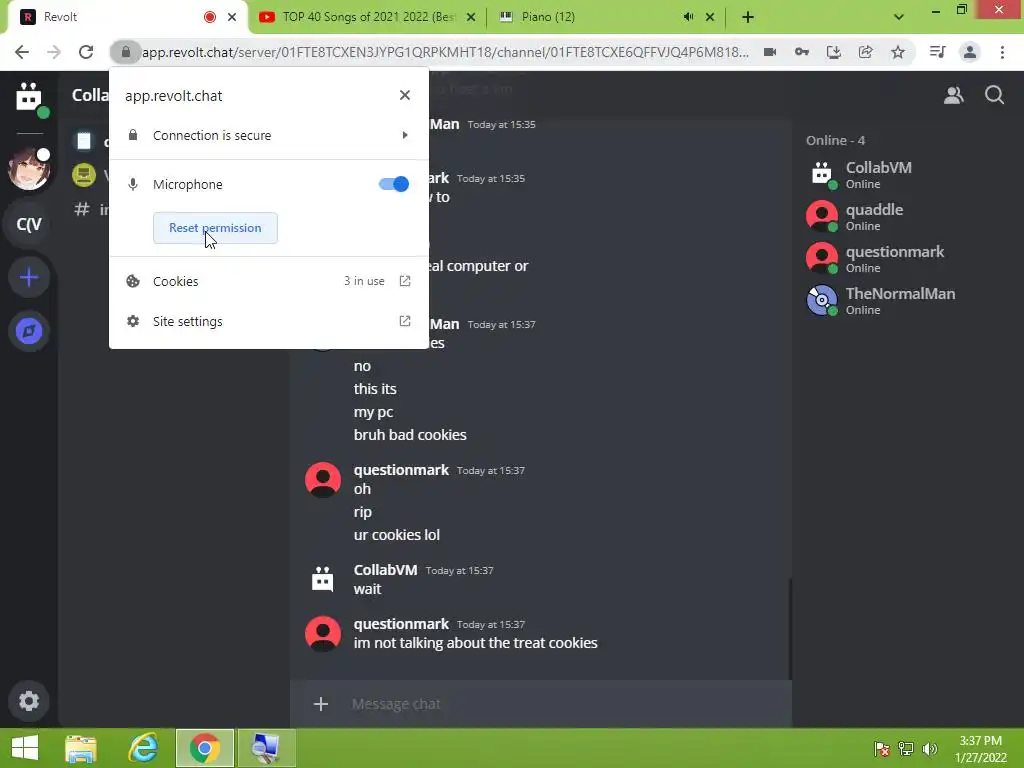Click the Action Center flag tray icon
Viewport: 1024px width, 768px height.
(x=882, y=748)
